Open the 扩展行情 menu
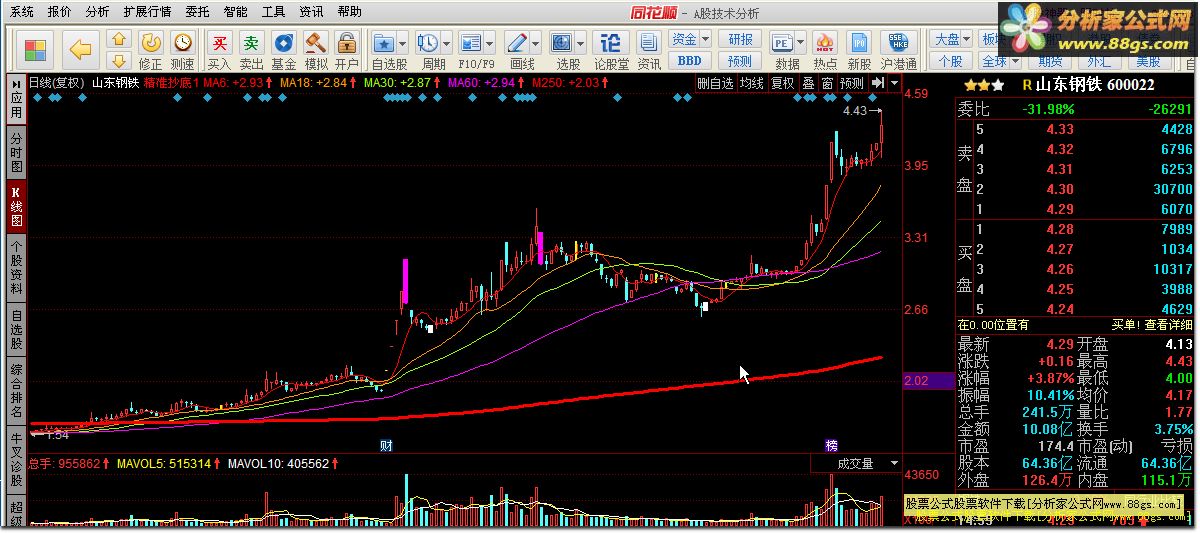The image size is (1200, 533). tap(147, 12)
